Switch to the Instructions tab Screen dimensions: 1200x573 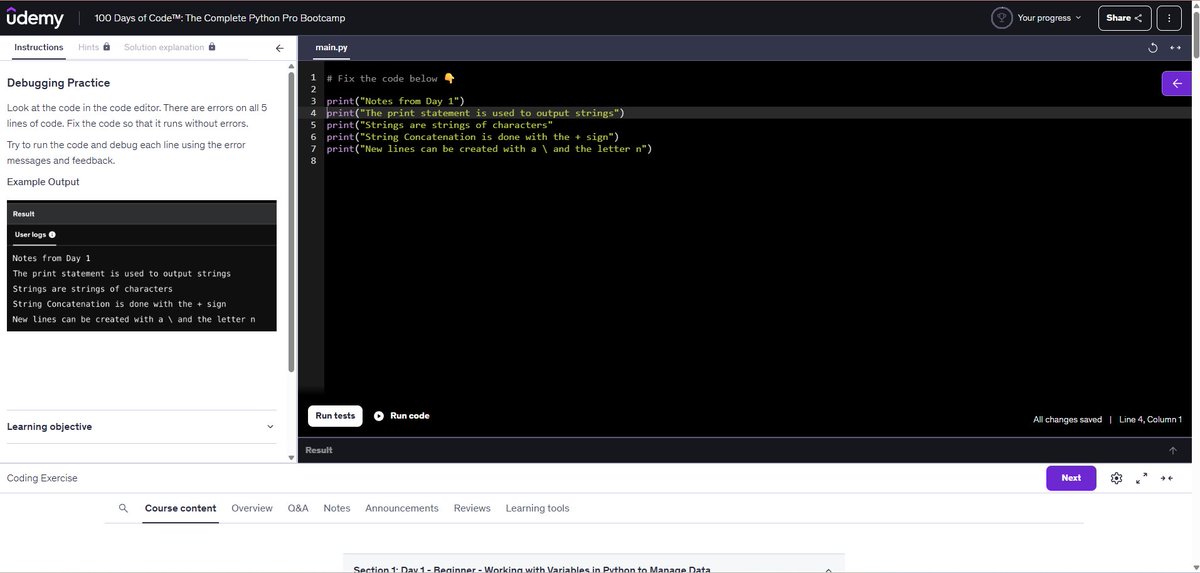39,48
